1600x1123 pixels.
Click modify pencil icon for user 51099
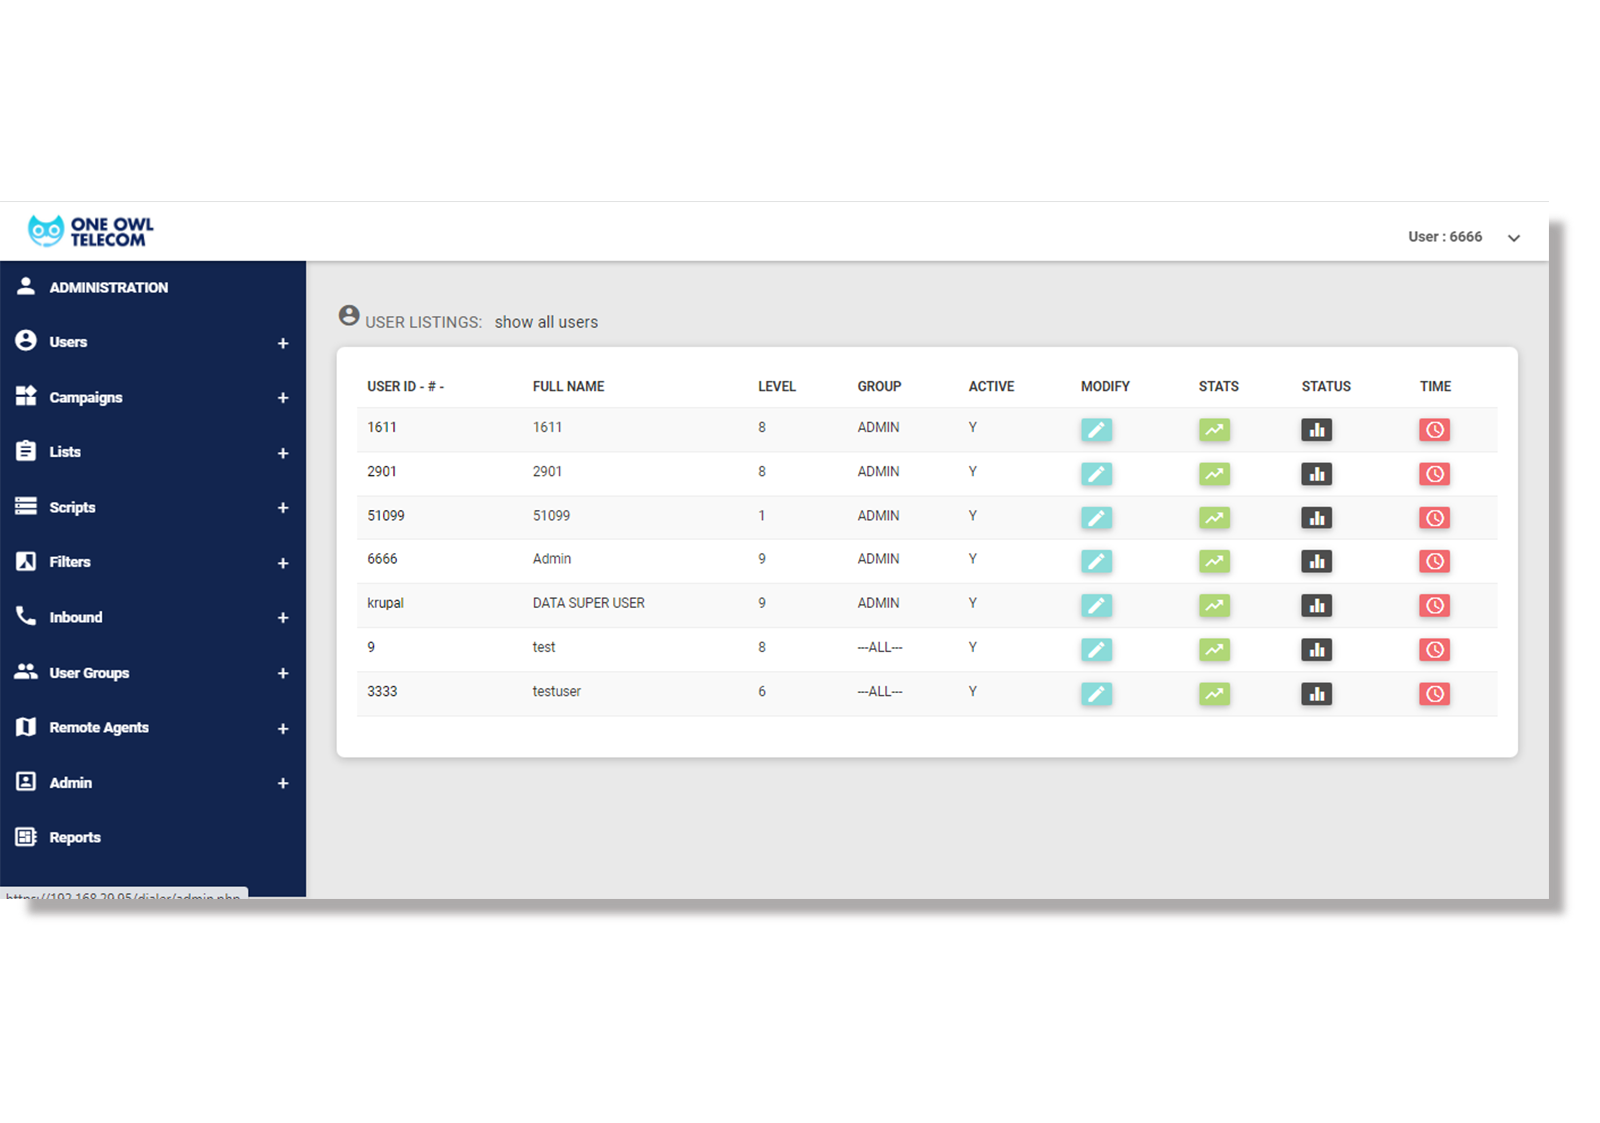click(x=1096, y=518)
